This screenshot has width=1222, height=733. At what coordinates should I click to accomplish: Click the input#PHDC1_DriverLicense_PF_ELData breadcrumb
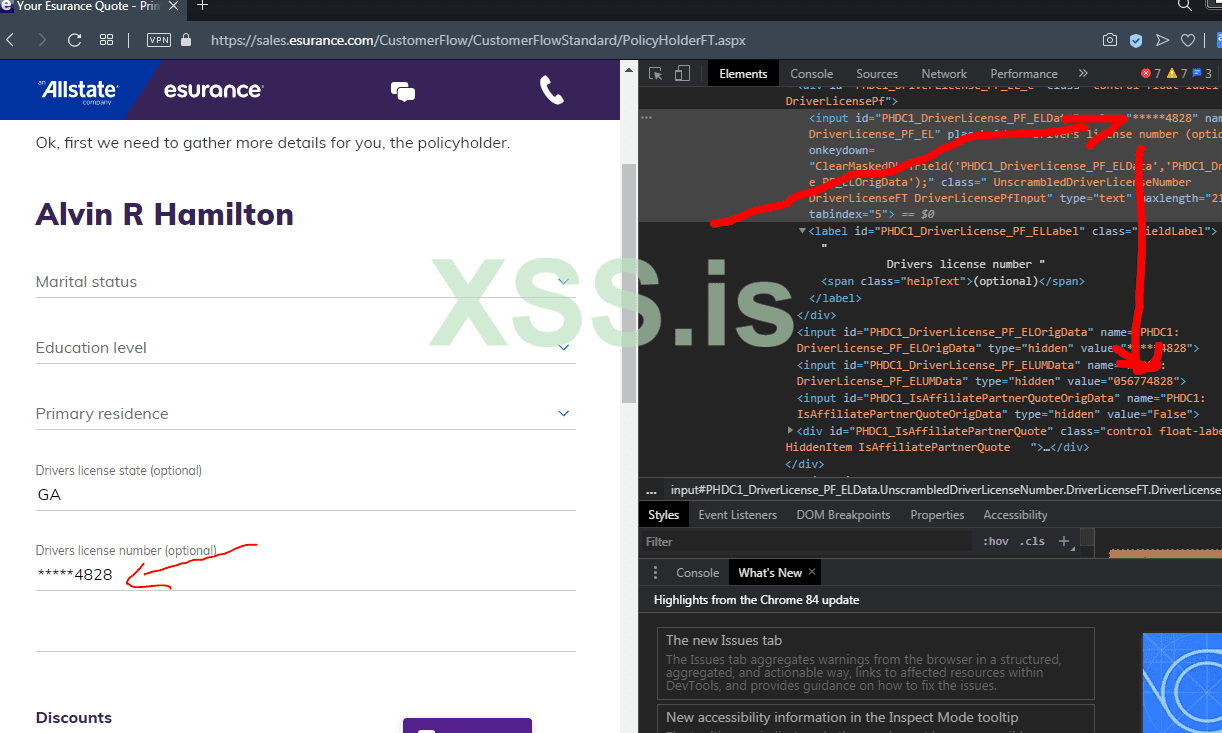point(945,490)
